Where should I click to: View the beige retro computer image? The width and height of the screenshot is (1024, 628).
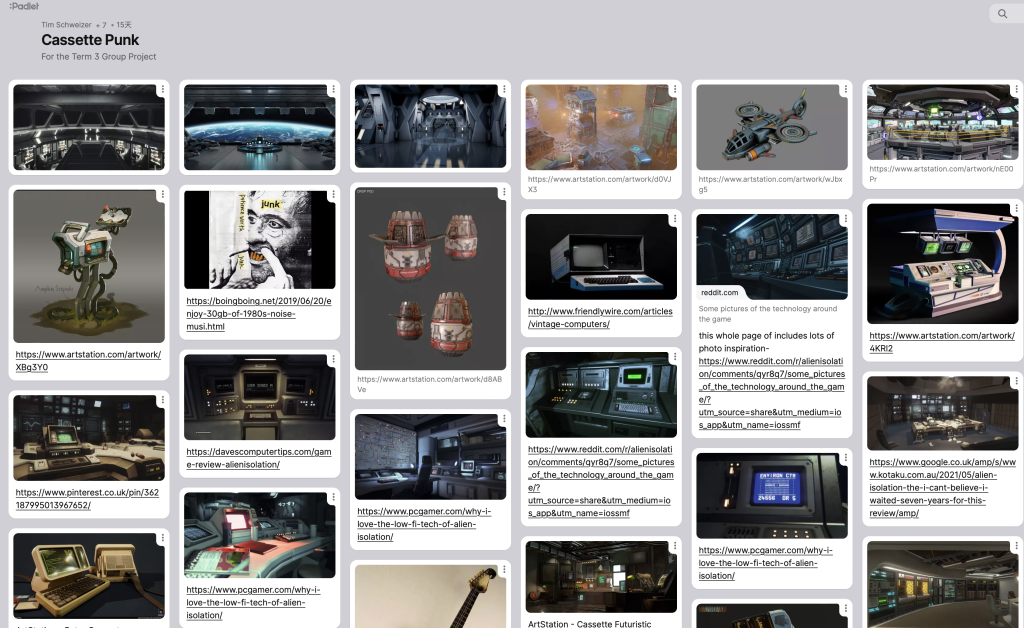pos(89,576)
